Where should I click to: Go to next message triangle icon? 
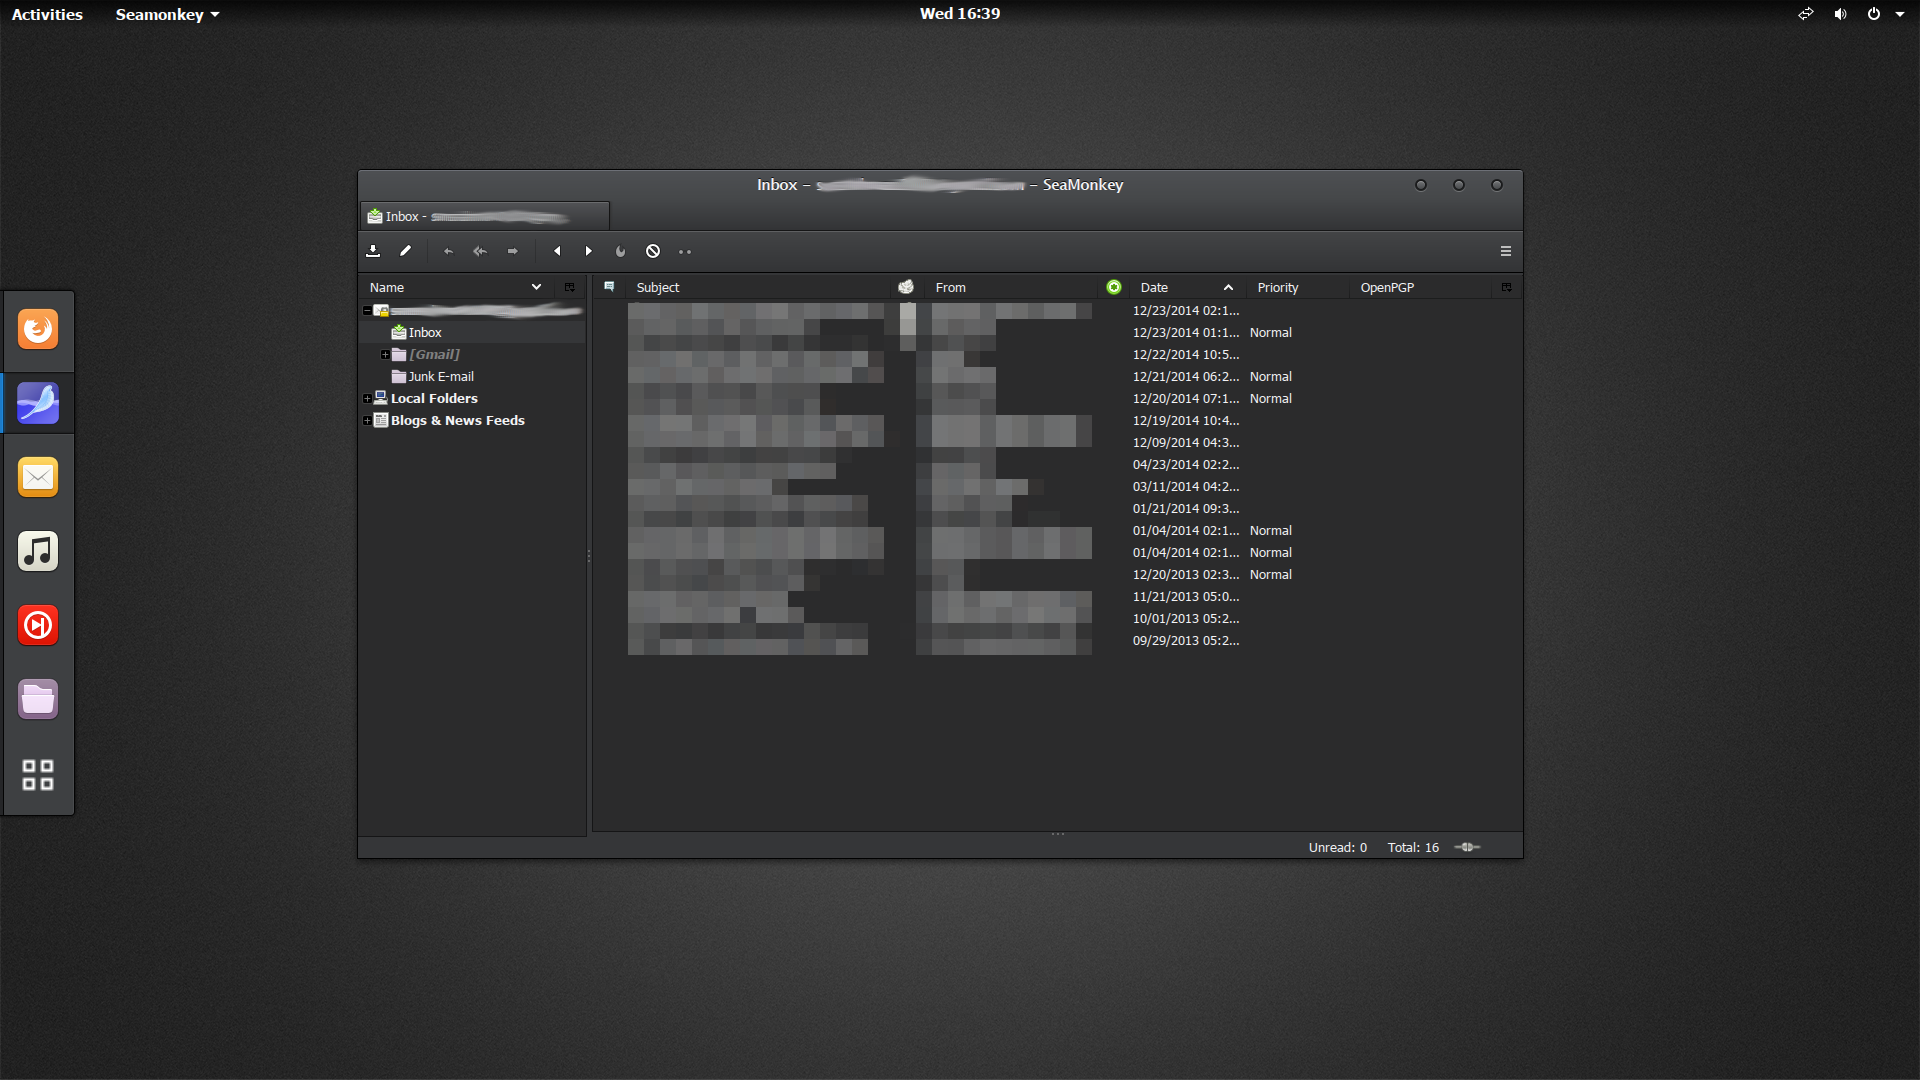pyautogui.click(x=589, y=251)
